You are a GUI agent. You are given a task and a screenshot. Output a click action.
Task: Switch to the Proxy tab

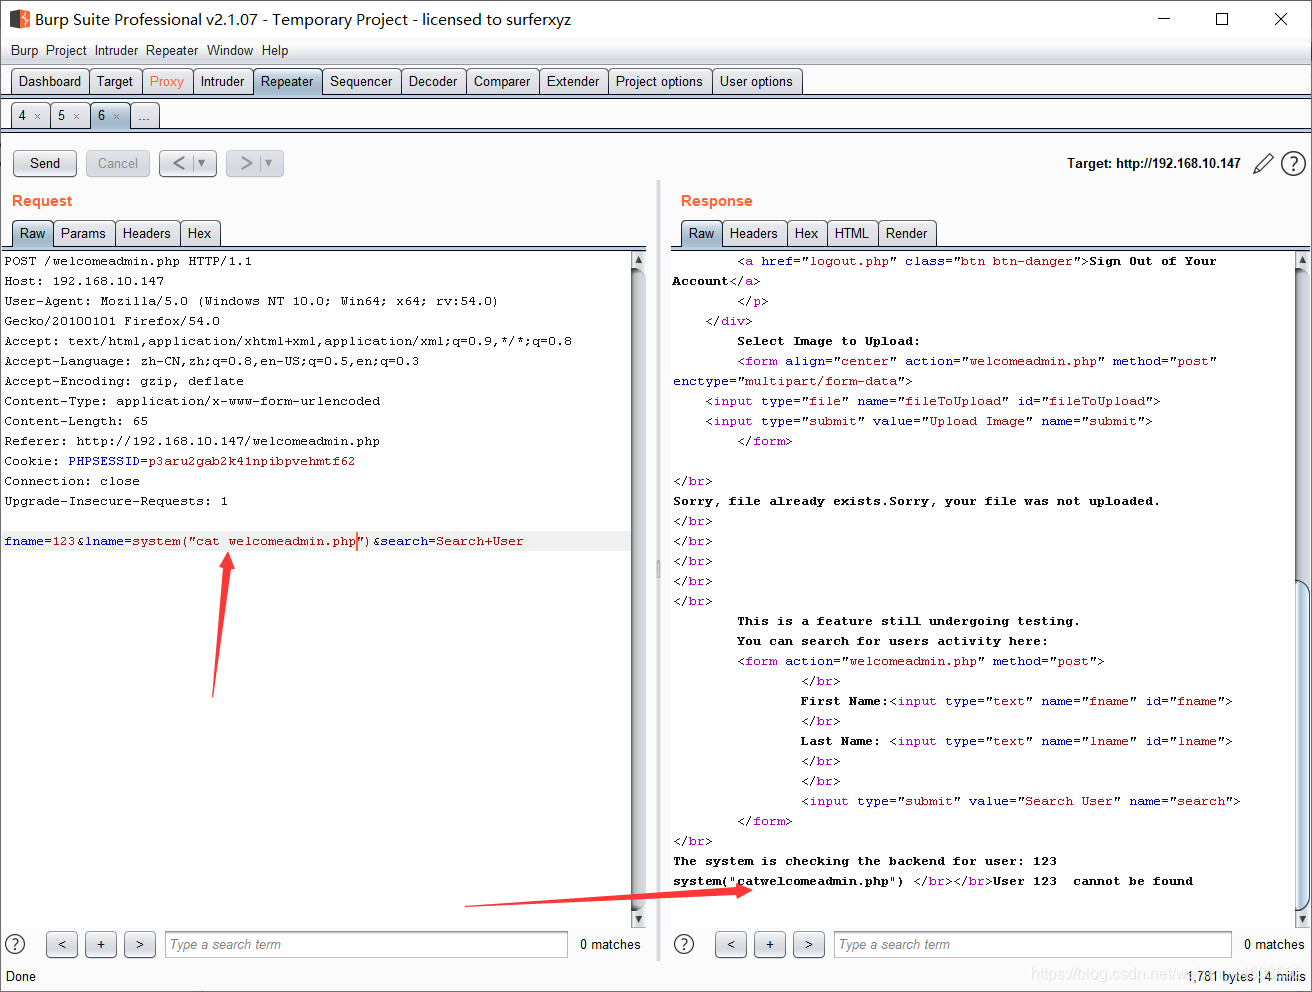coord(167,82)
